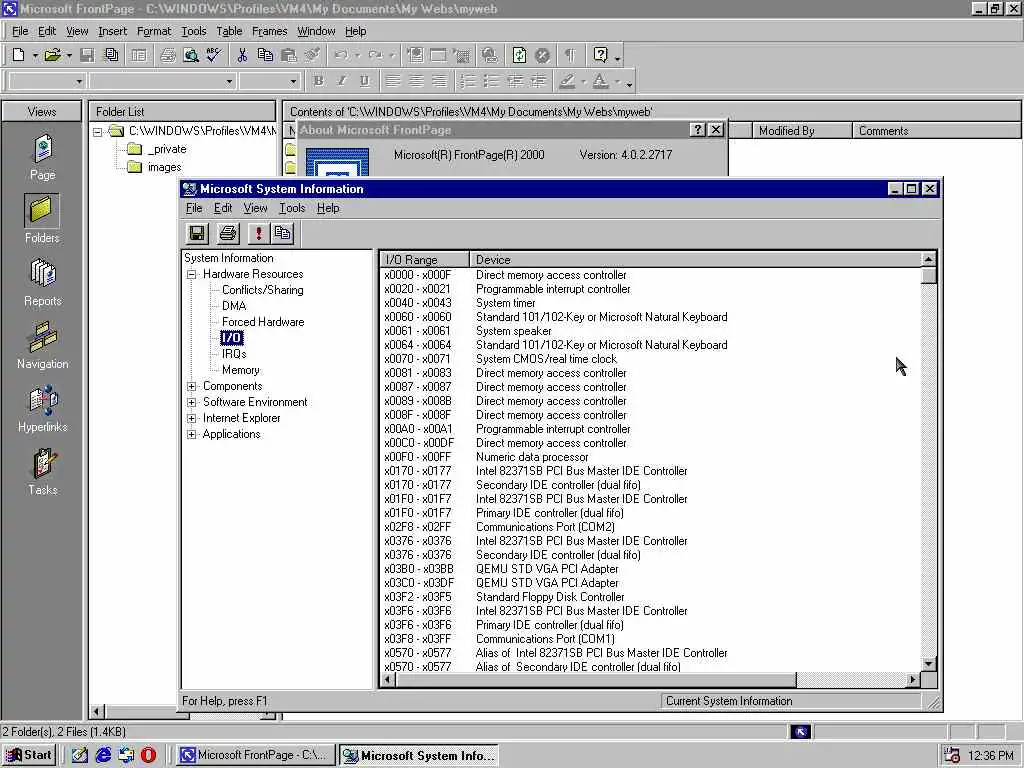1024x768 pixels.
Task: Click scroll down arrow of device list
Action: [929, 664]
